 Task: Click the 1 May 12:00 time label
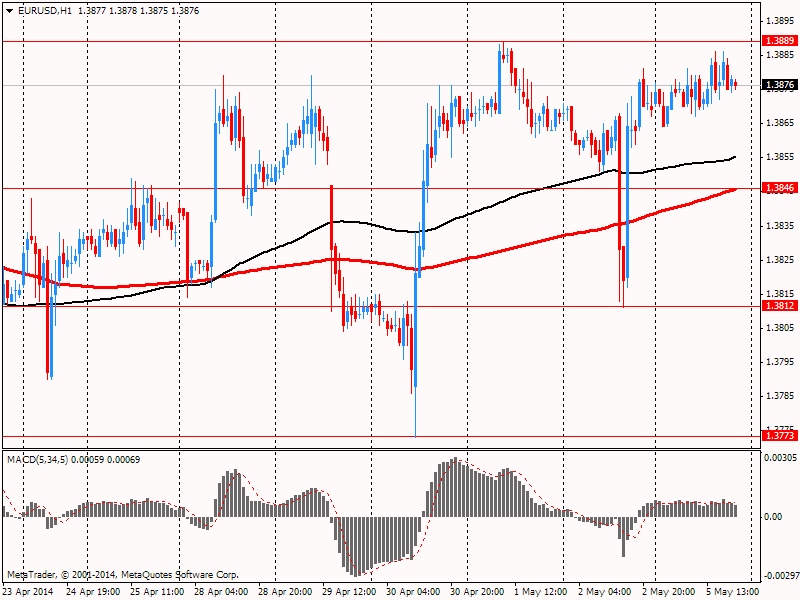[x=541, y=592]
